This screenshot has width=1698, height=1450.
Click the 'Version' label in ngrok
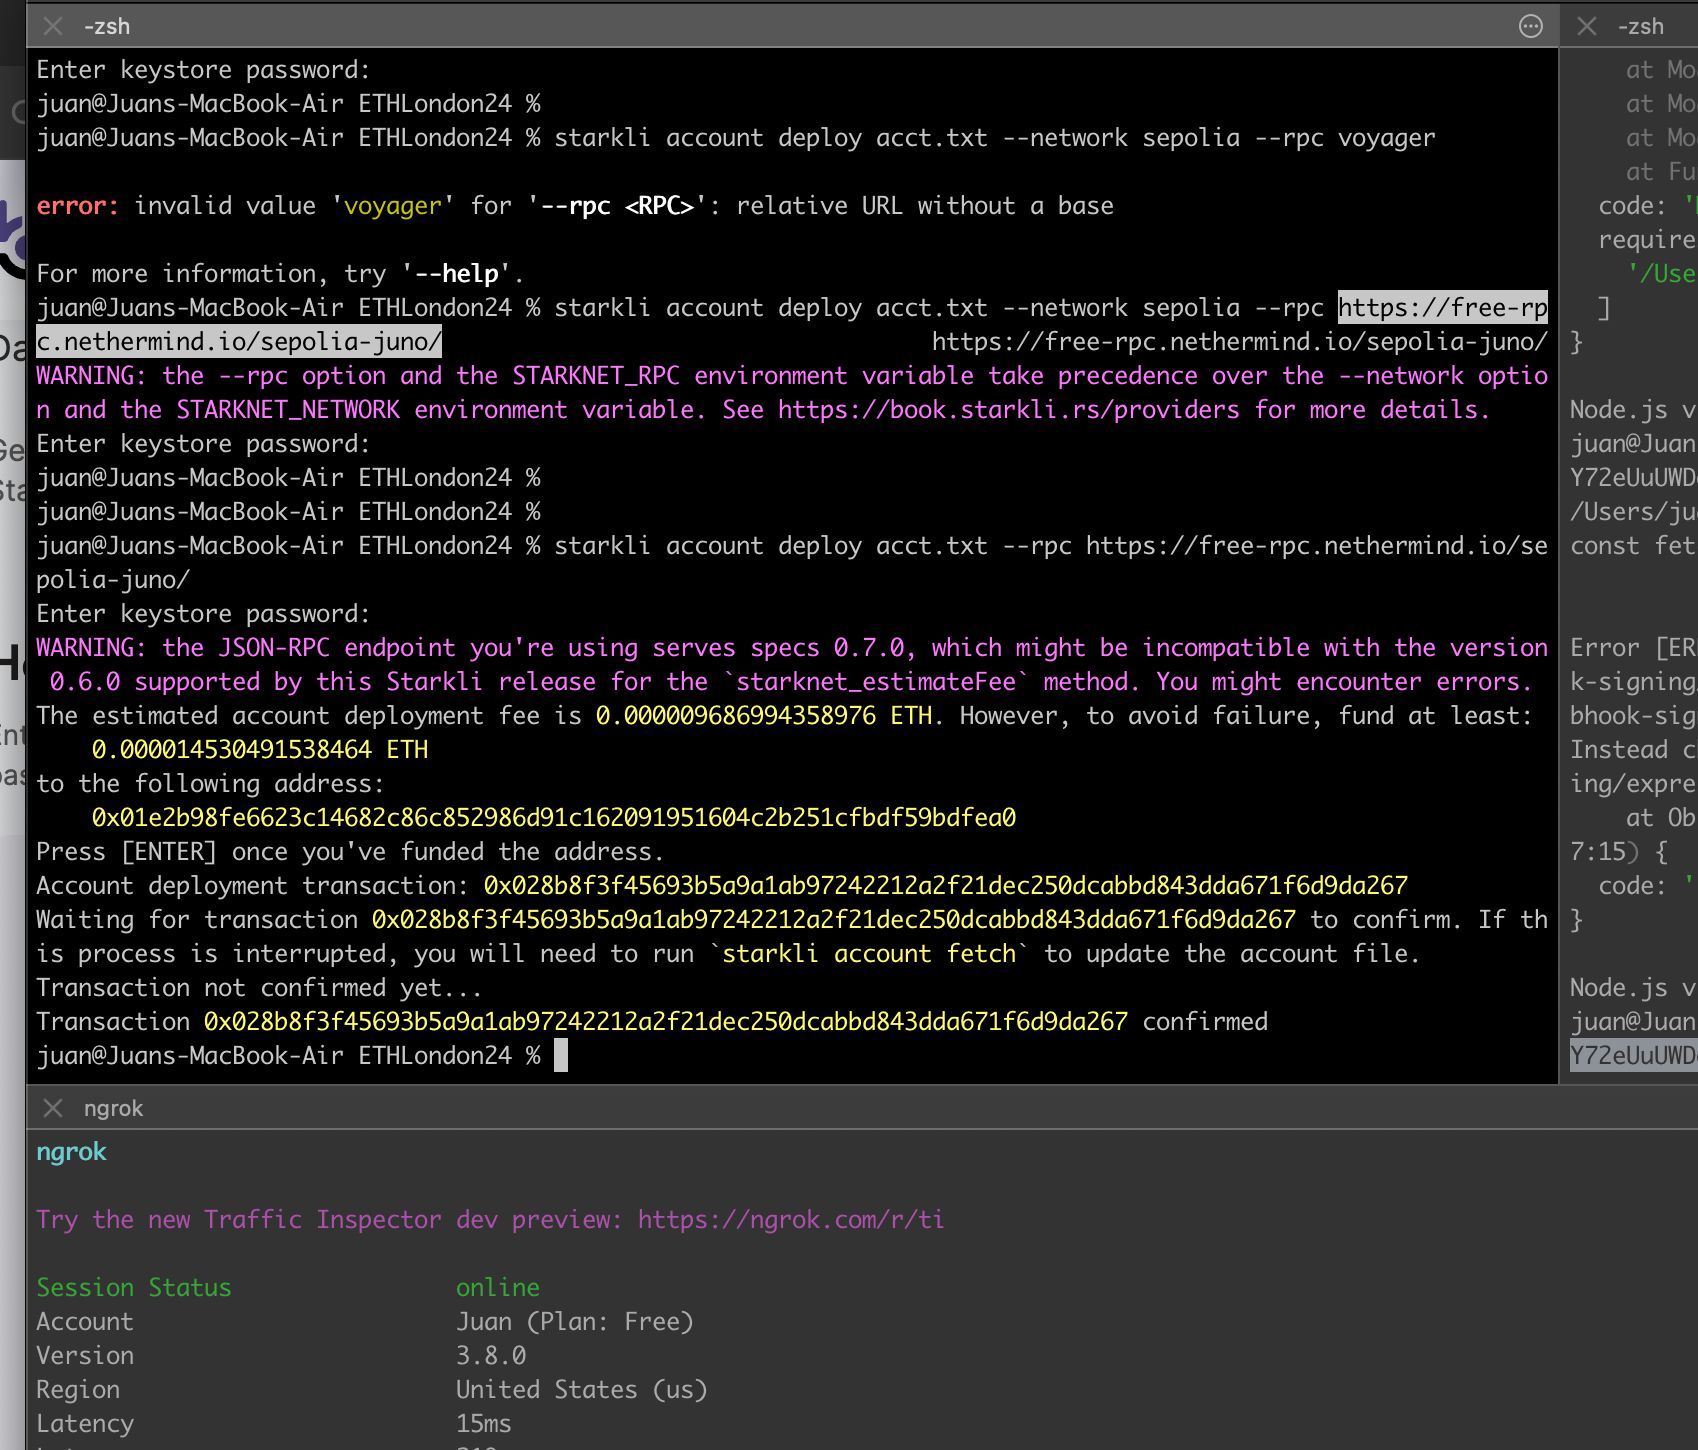pyautogui.click(x=85, y=1356)
